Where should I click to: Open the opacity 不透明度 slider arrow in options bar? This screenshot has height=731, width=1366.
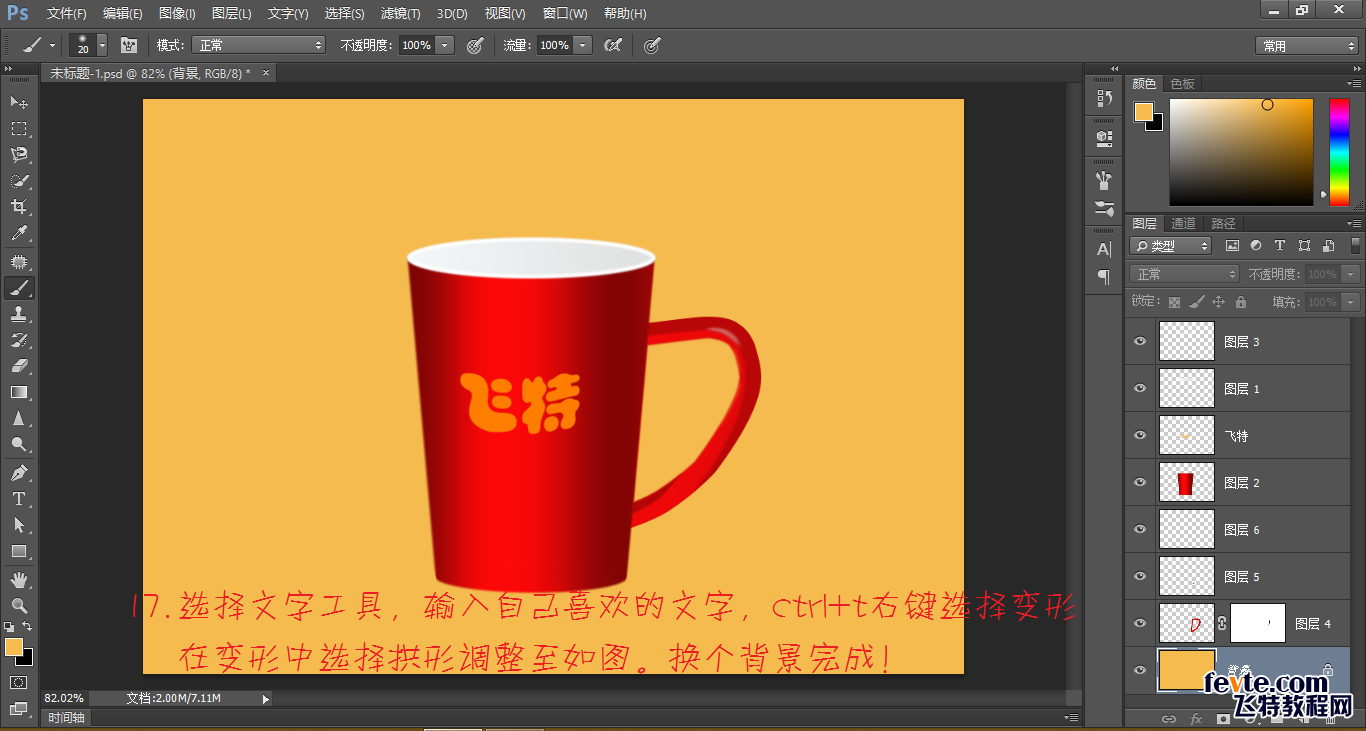coord(445,45)
